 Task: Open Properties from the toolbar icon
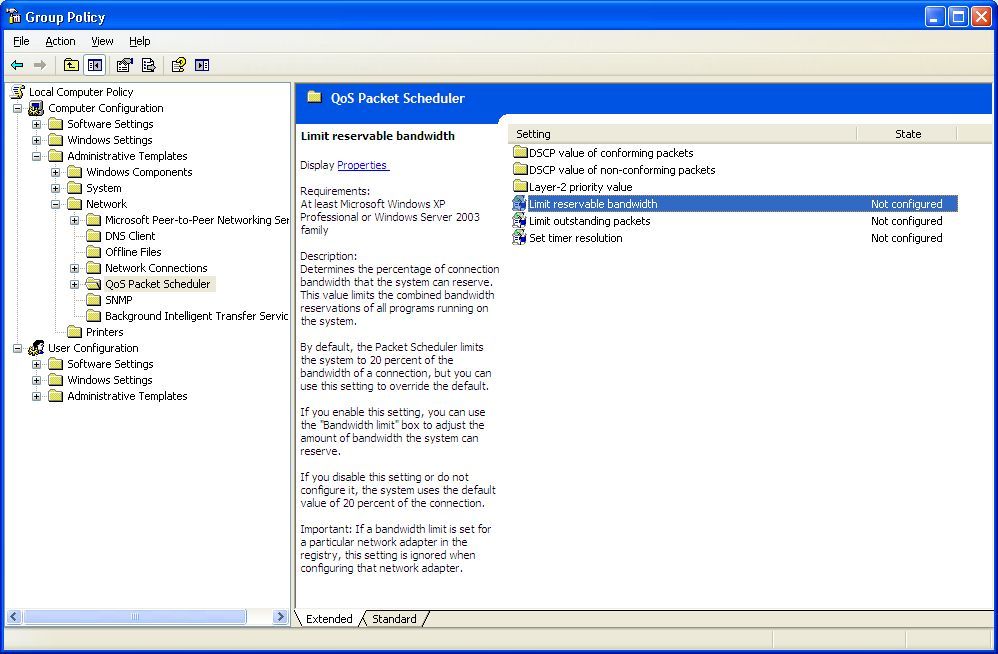[x=125, y=65]
